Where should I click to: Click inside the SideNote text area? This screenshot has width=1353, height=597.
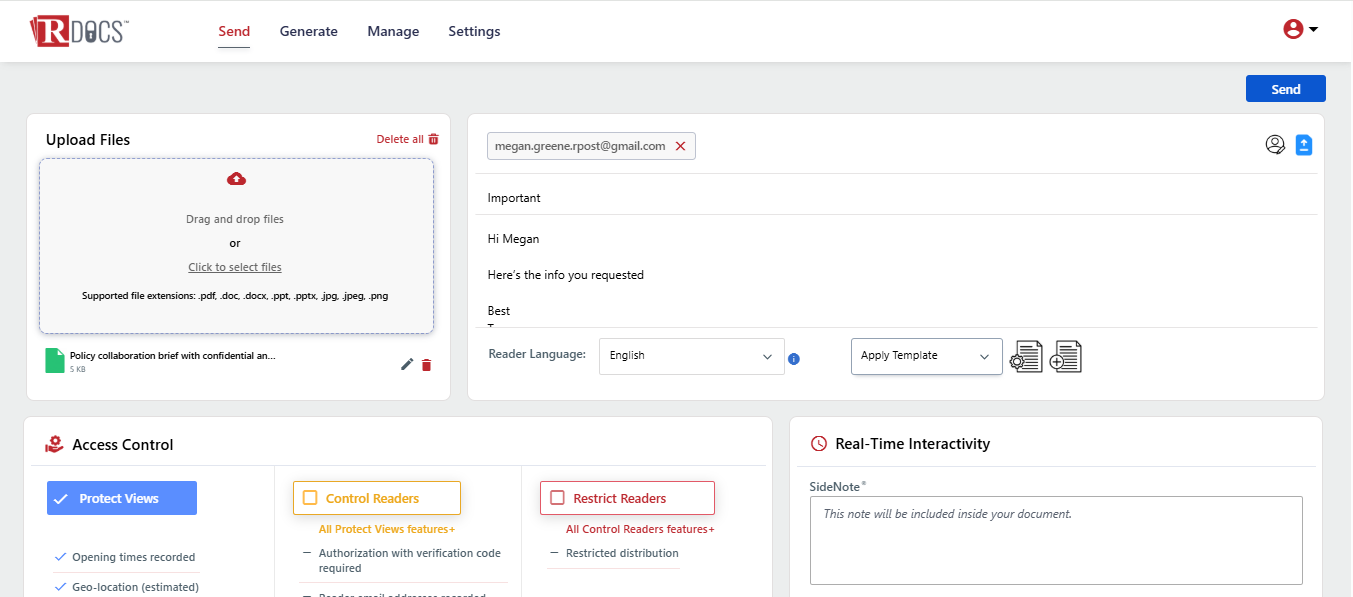pyautogui.click(x=1056, y=540)
